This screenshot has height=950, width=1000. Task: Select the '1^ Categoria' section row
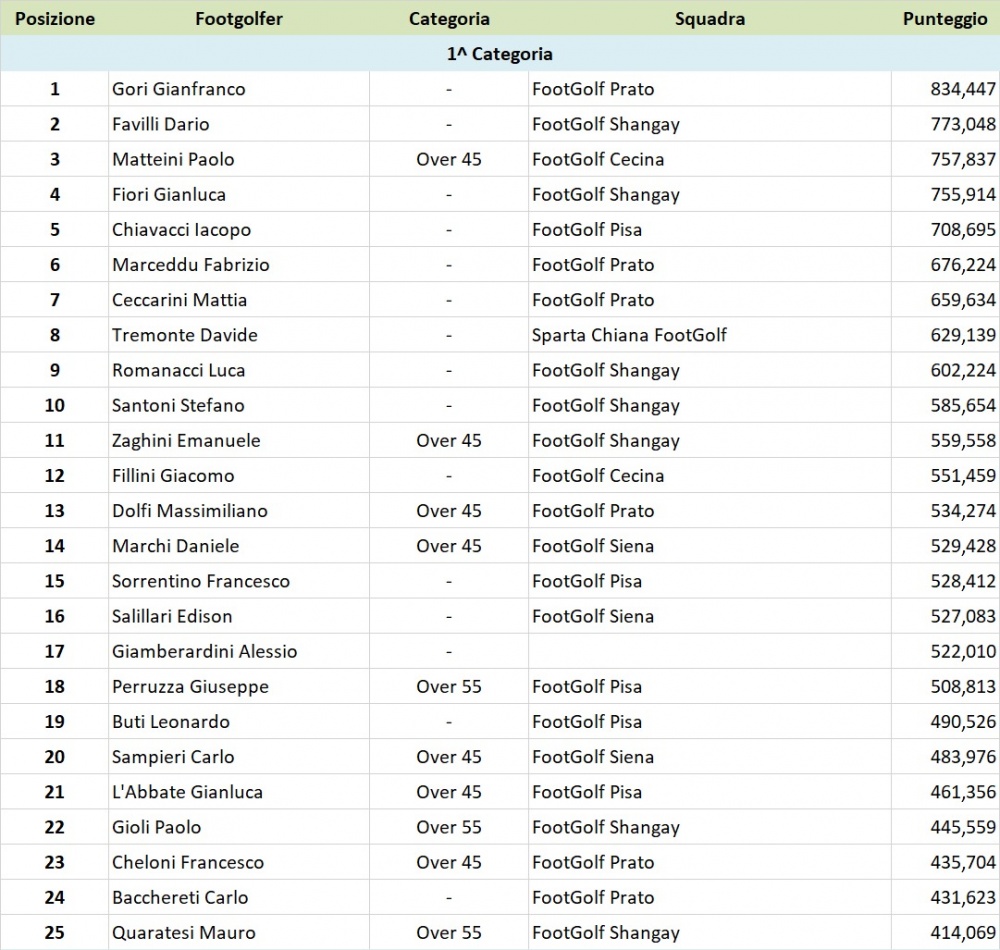coord(500,54)
